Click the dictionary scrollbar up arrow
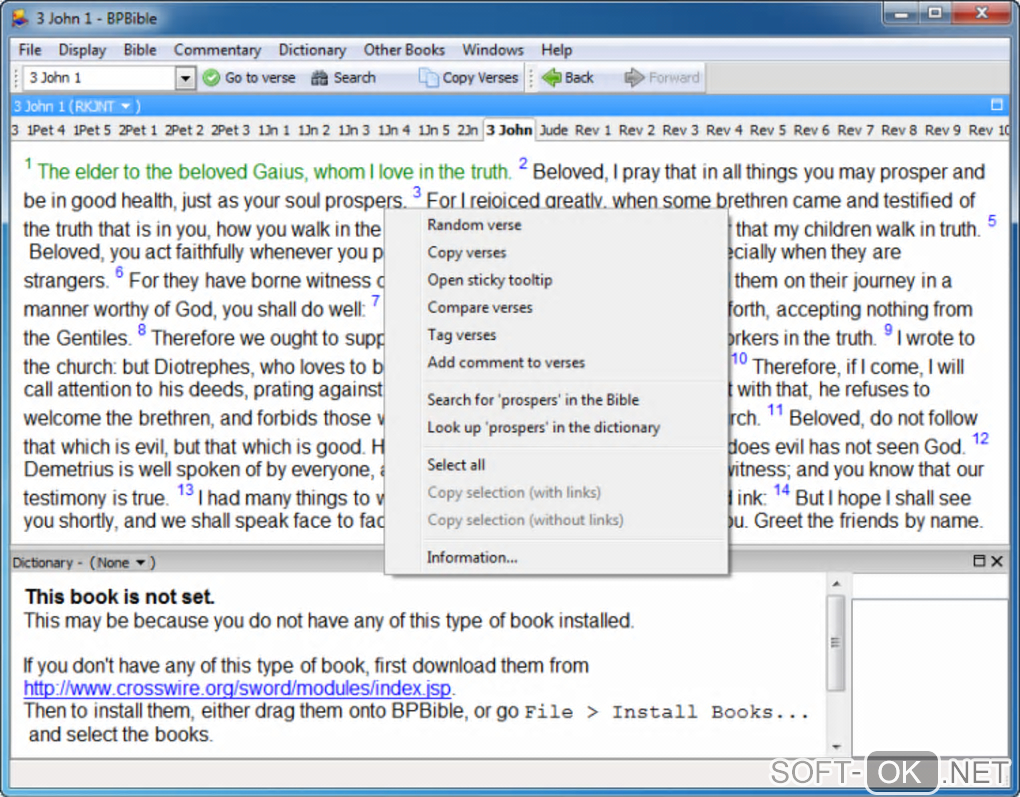Viewport: 1020px width, 797px height. [x=837, y=584]
